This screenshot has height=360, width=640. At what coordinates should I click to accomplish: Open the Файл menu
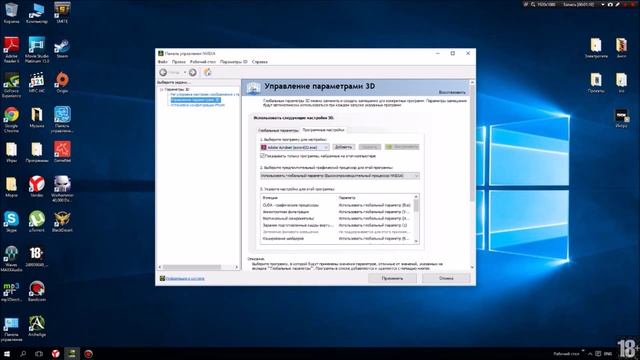(x=162, y=62)
